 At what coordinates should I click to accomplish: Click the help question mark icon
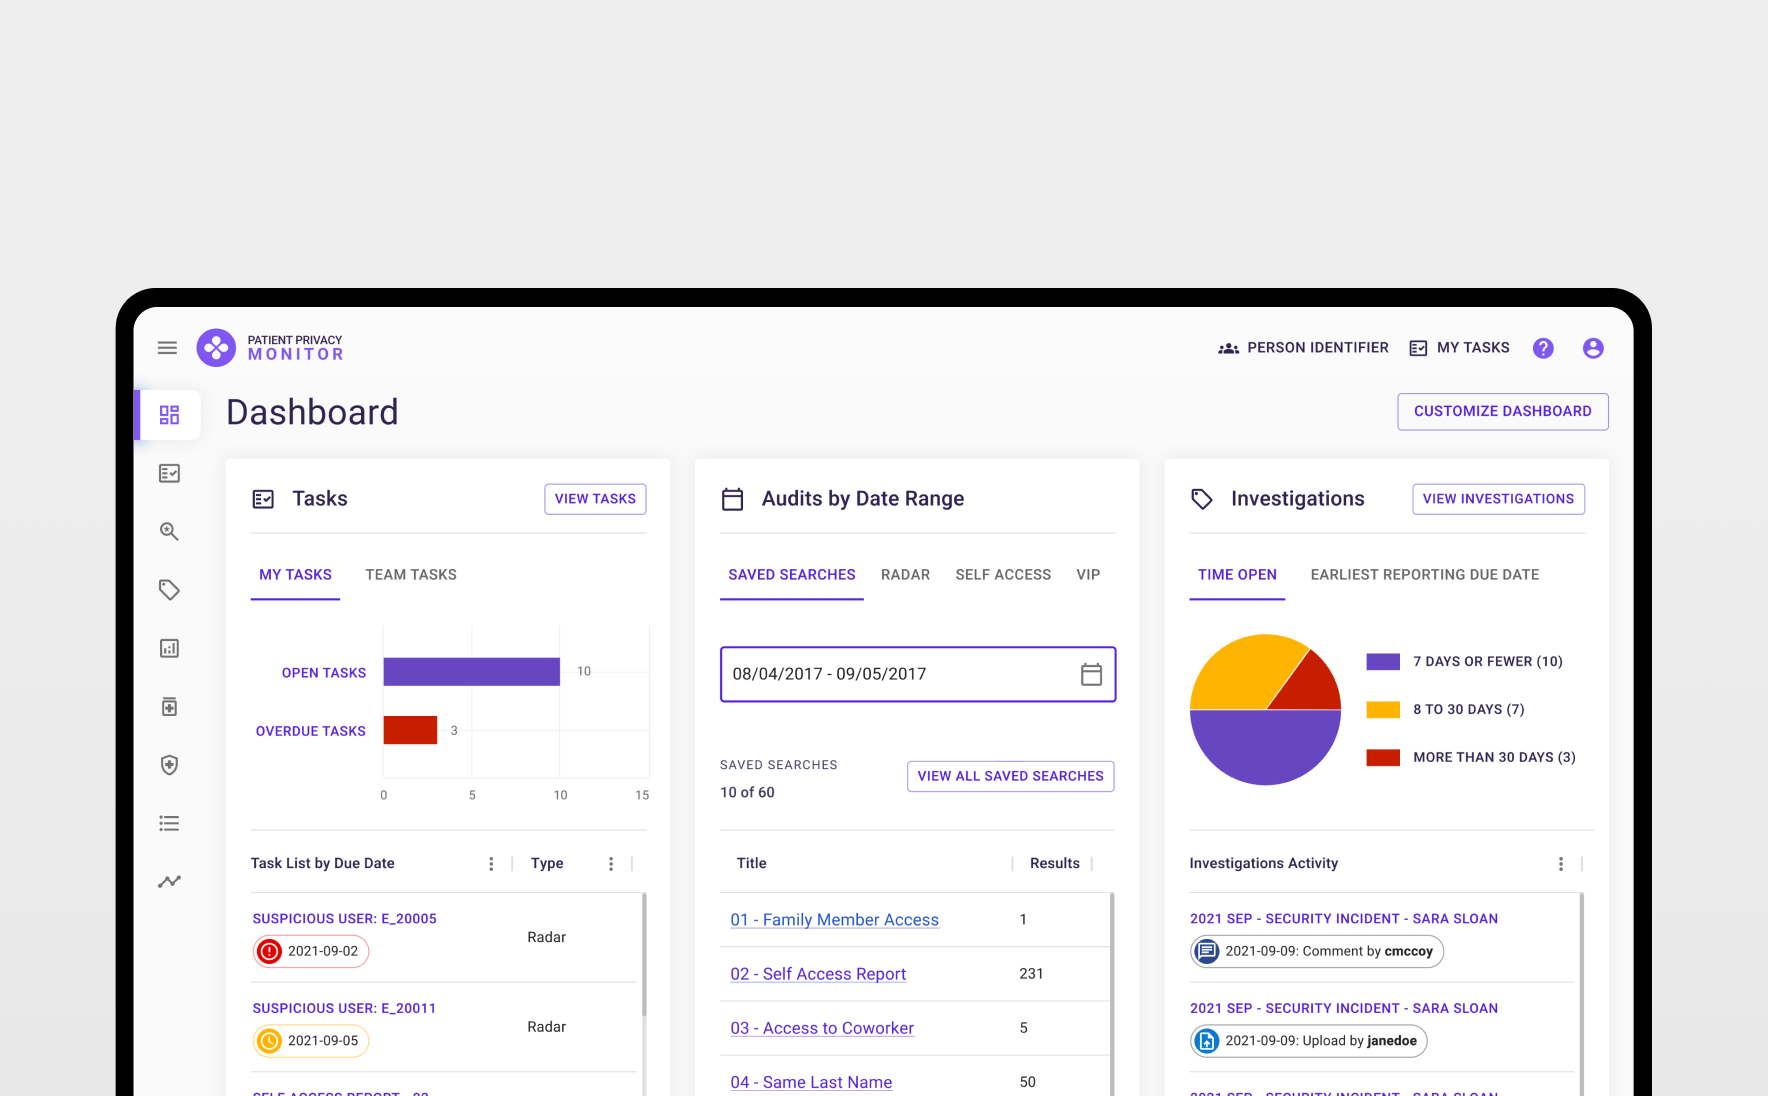[1543, 348]
